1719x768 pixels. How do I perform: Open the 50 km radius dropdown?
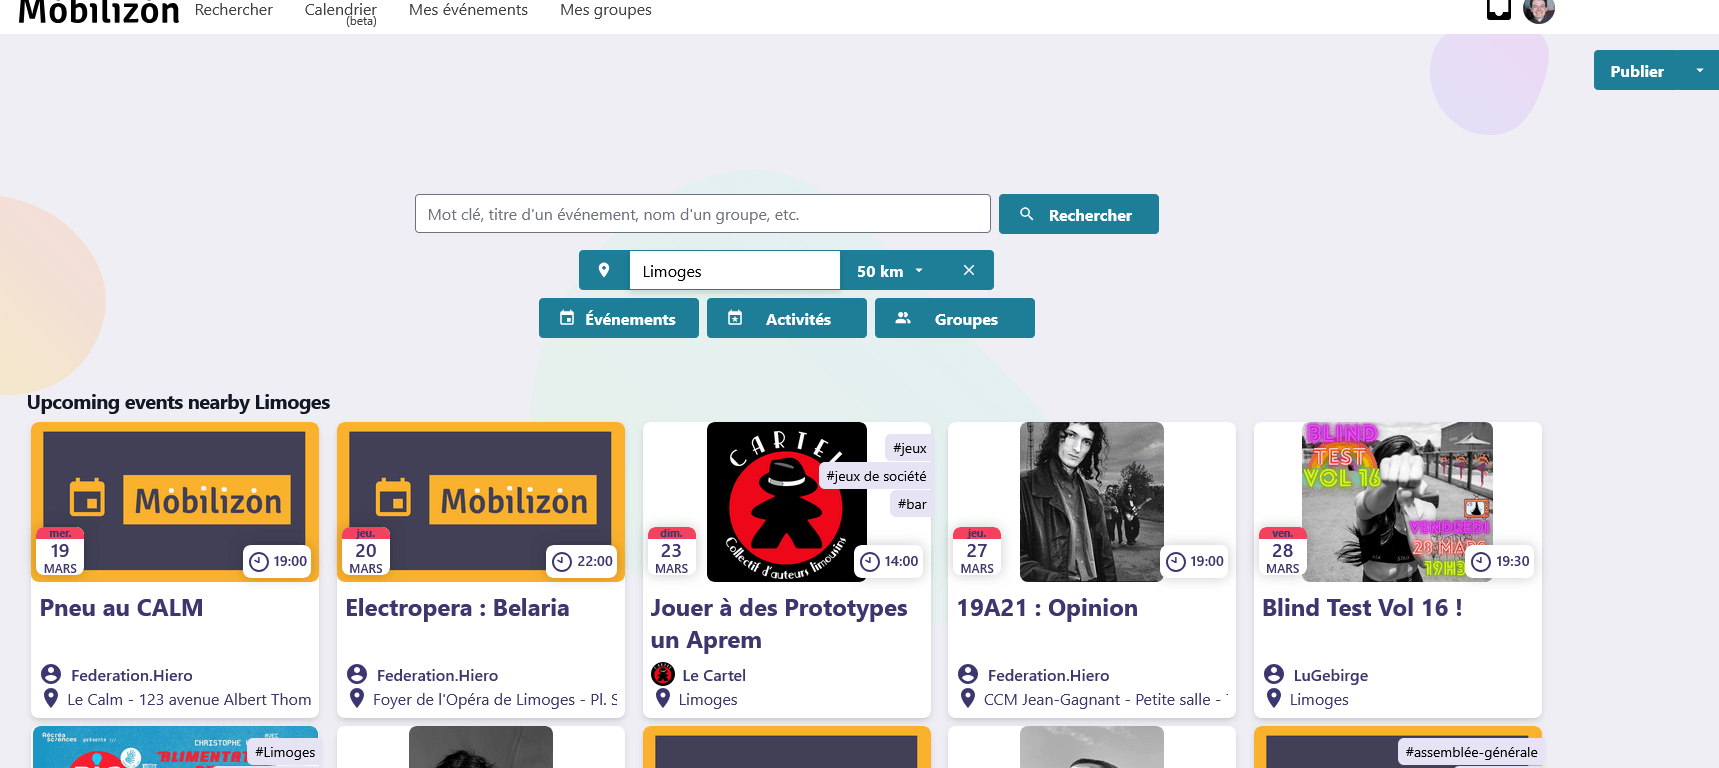pos(891,271)
